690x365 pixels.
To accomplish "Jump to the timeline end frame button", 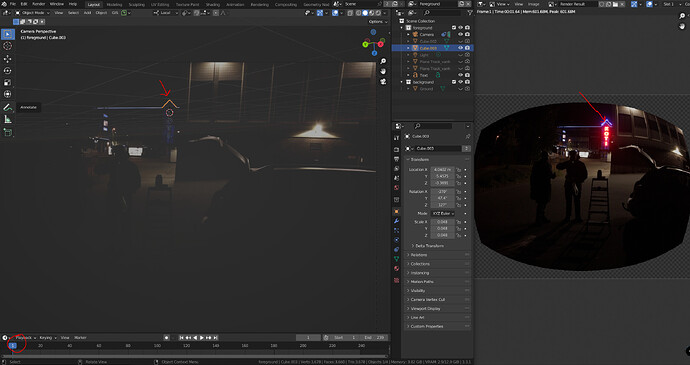I will tap(216, 338).
